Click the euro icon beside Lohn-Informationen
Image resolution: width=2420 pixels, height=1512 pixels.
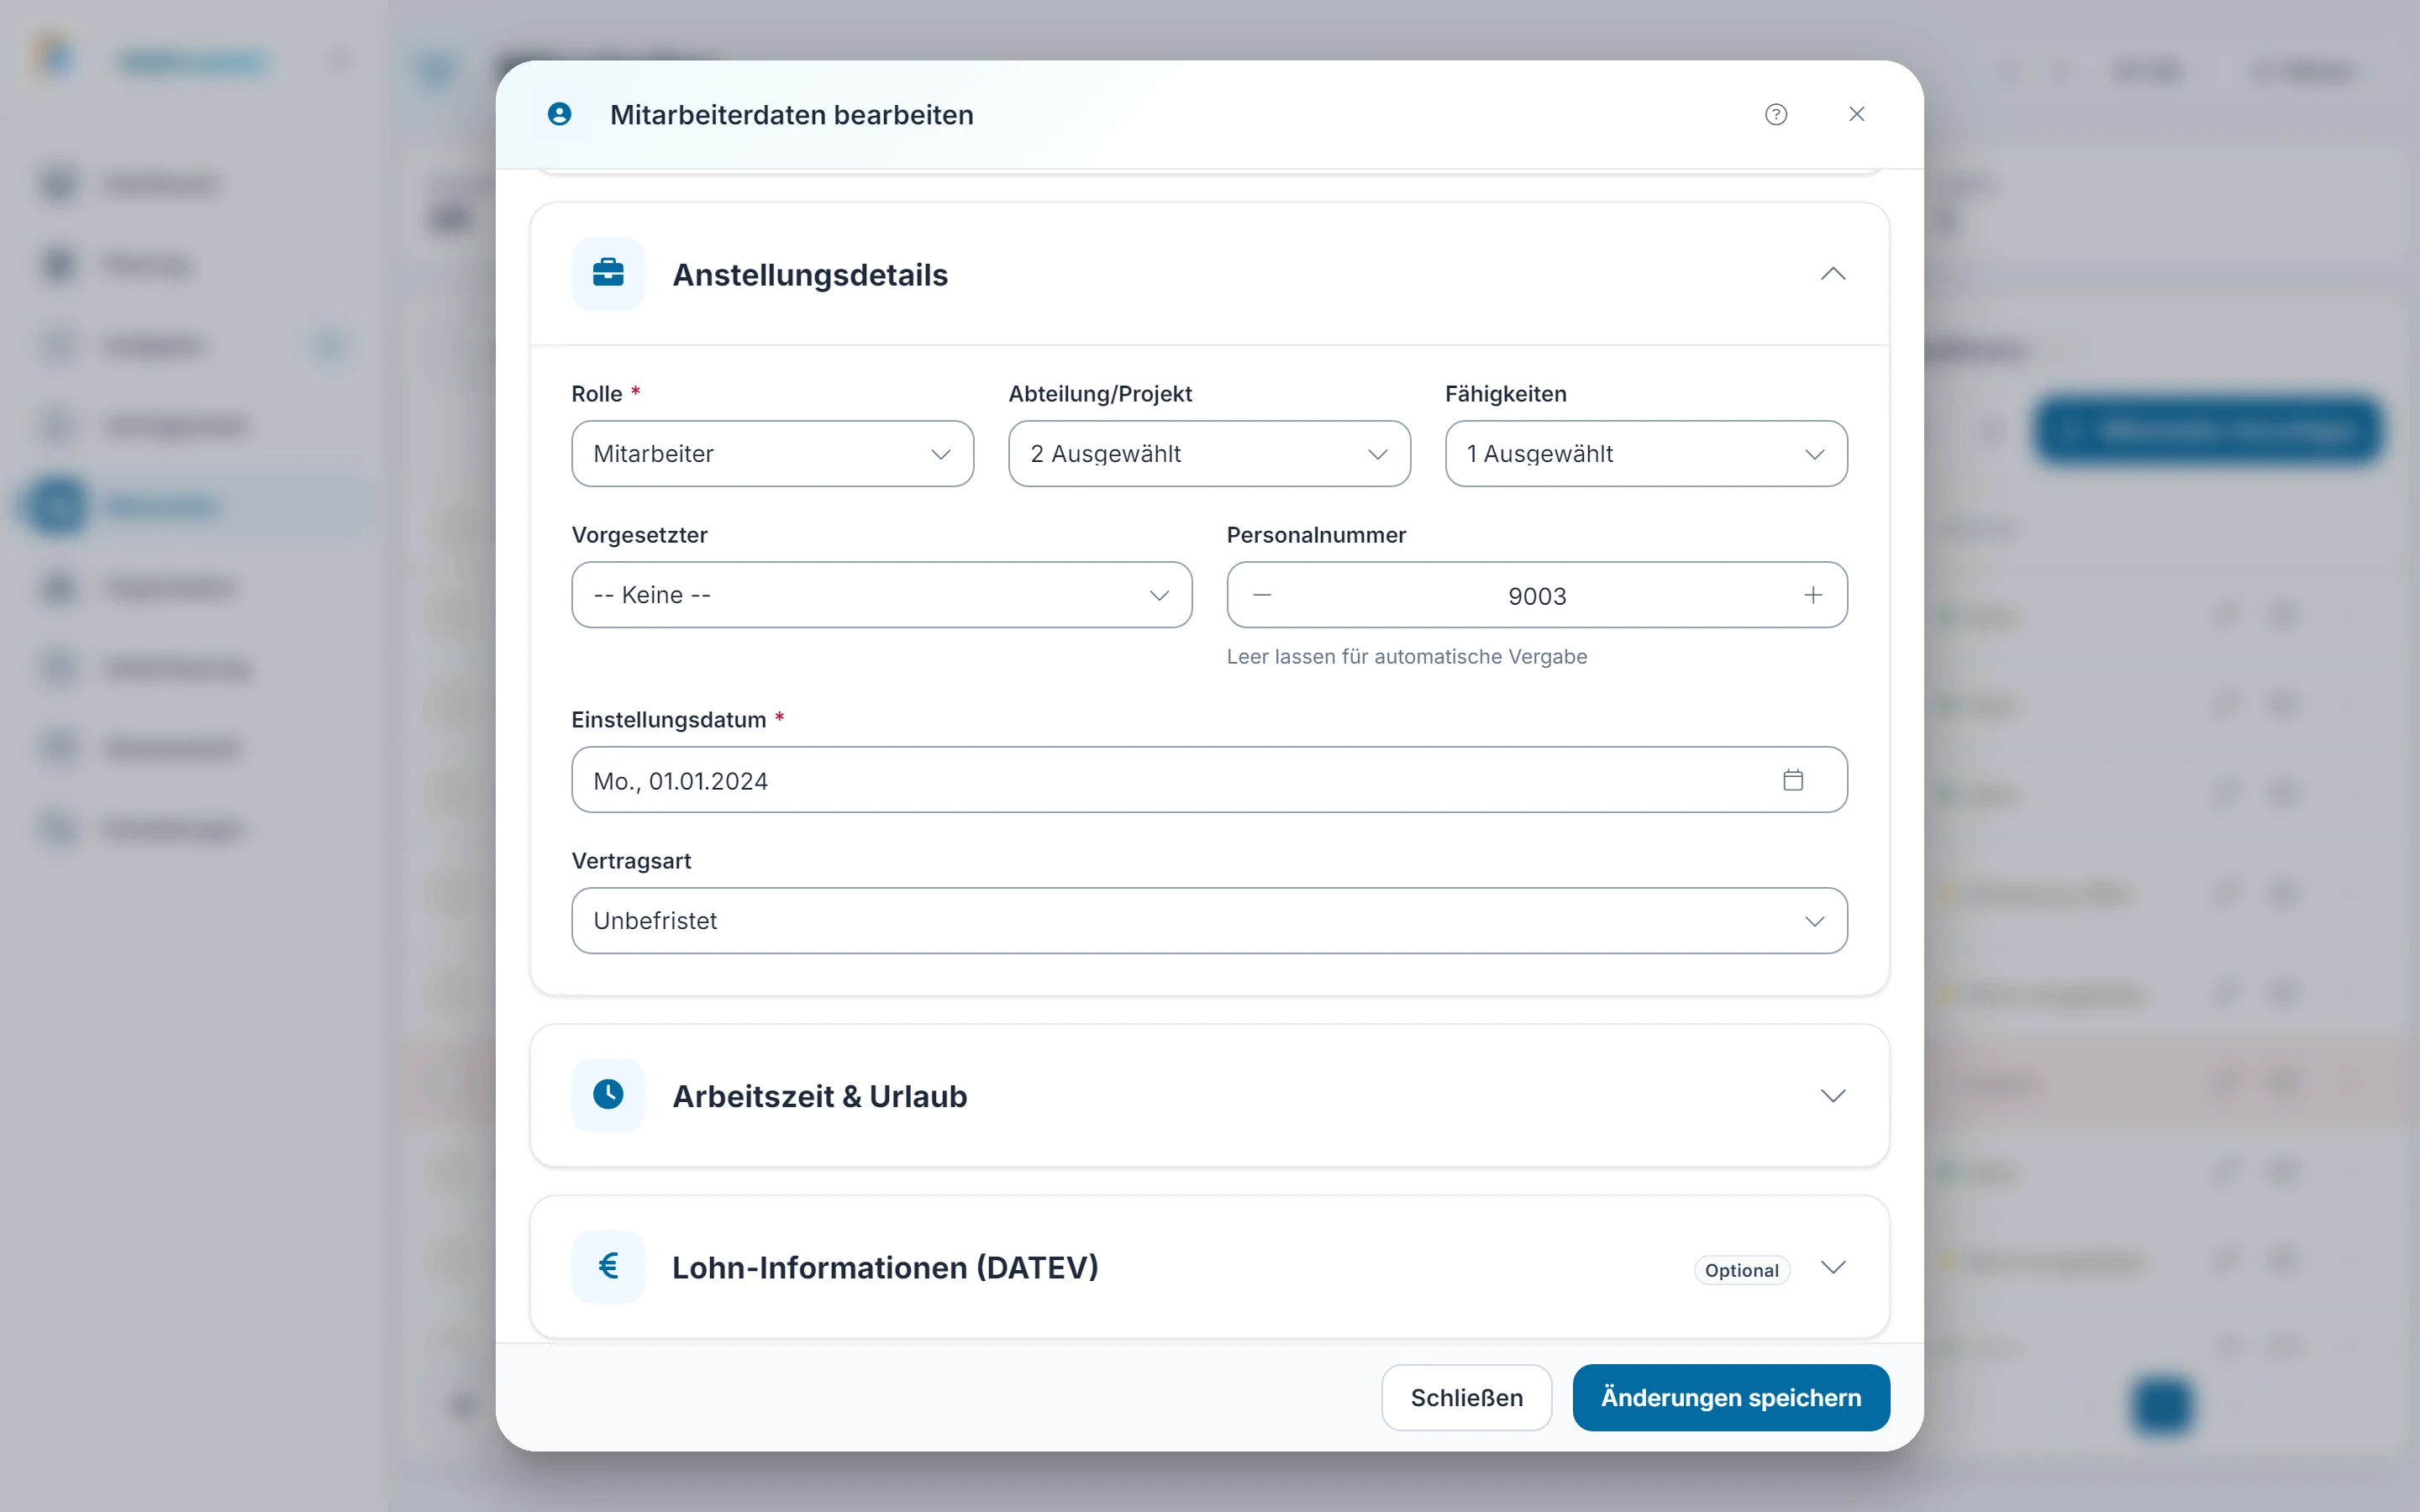608,1265
